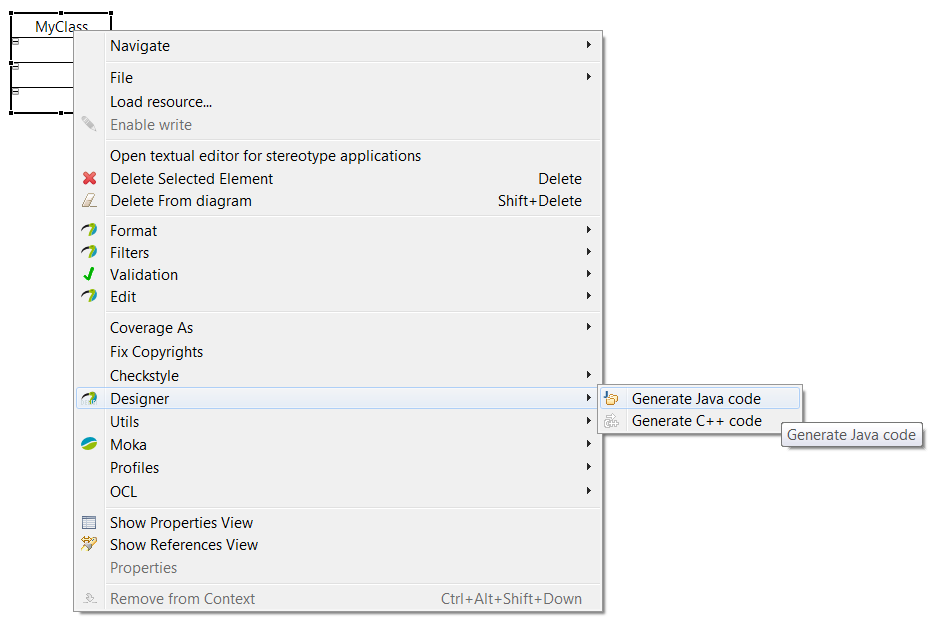Click the Show References View icon
This screenshot has width=933, height=624.
89,545
